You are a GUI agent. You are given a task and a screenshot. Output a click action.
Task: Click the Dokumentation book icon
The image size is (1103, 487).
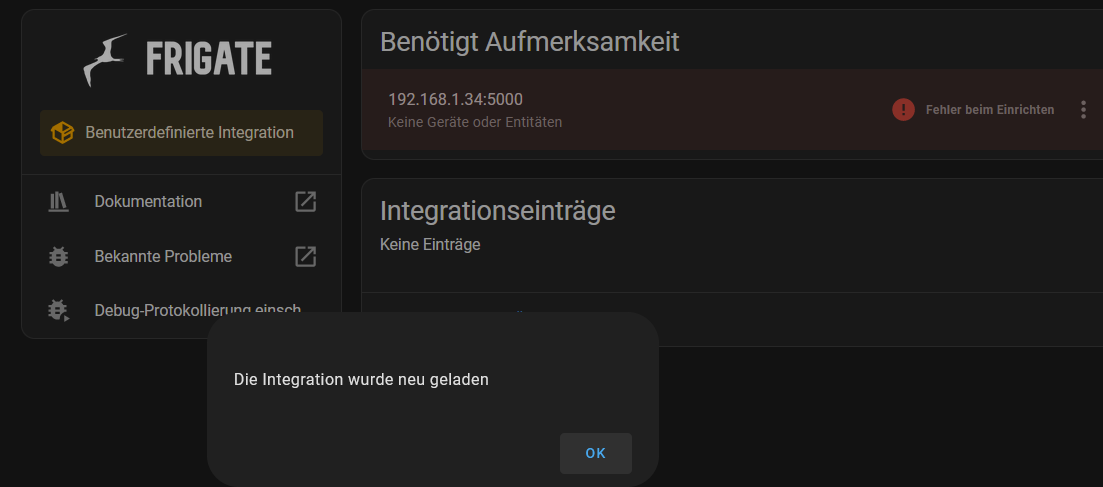58,202
